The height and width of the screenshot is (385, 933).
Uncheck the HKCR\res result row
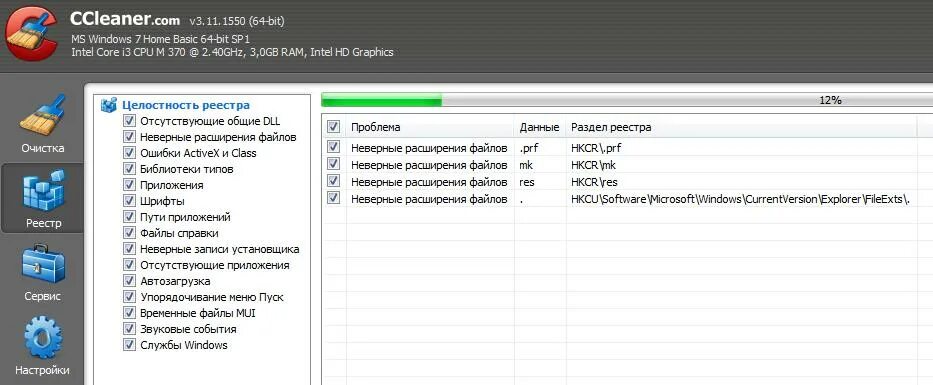(x=334, y=181)
